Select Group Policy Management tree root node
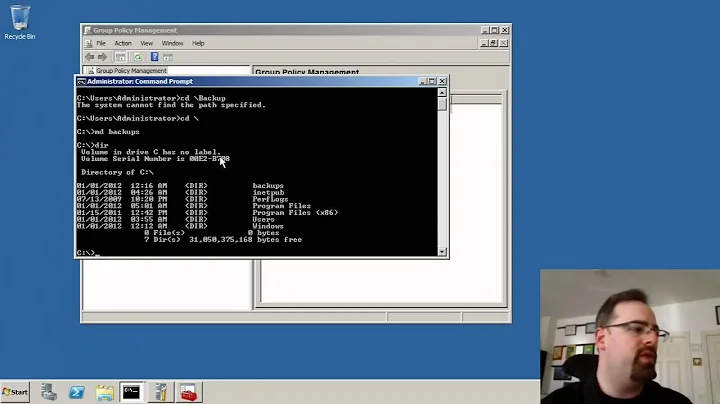This screenshot has width=720, height=404. 131,71
